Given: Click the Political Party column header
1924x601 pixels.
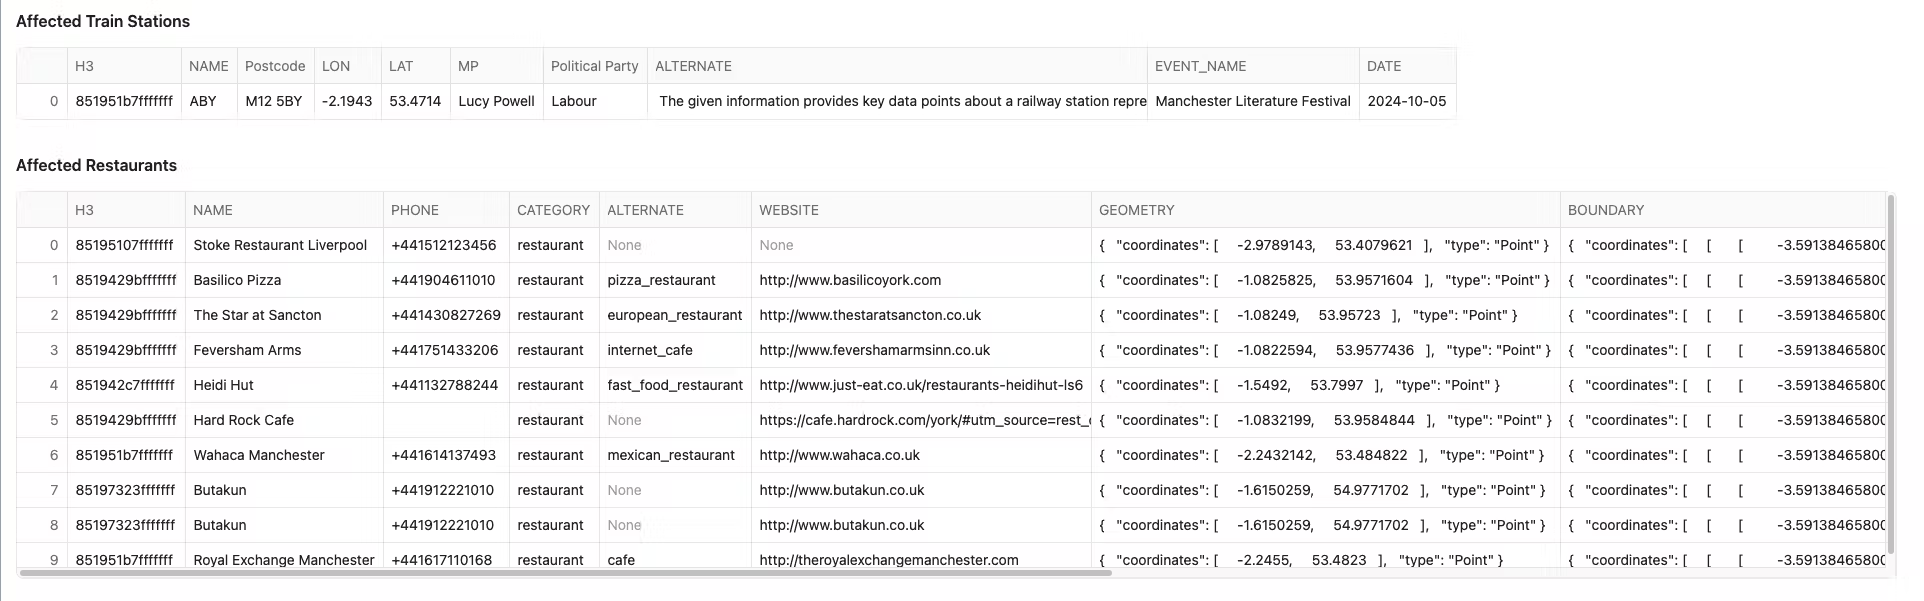Looking at the screenshot, I should (x=594, y=66).
